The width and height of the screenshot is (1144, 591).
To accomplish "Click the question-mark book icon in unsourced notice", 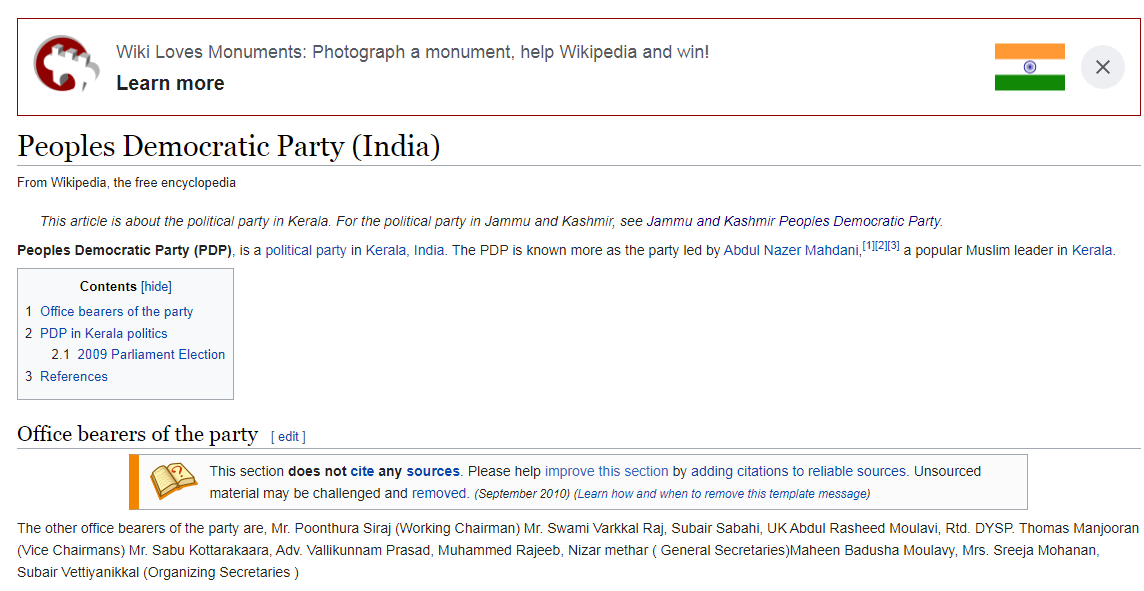I will [x=174, y=482].
